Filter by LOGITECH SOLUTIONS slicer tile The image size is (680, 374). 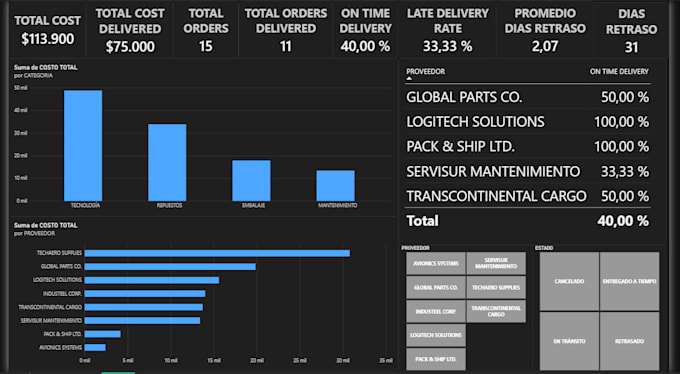[x=436, y=335]
